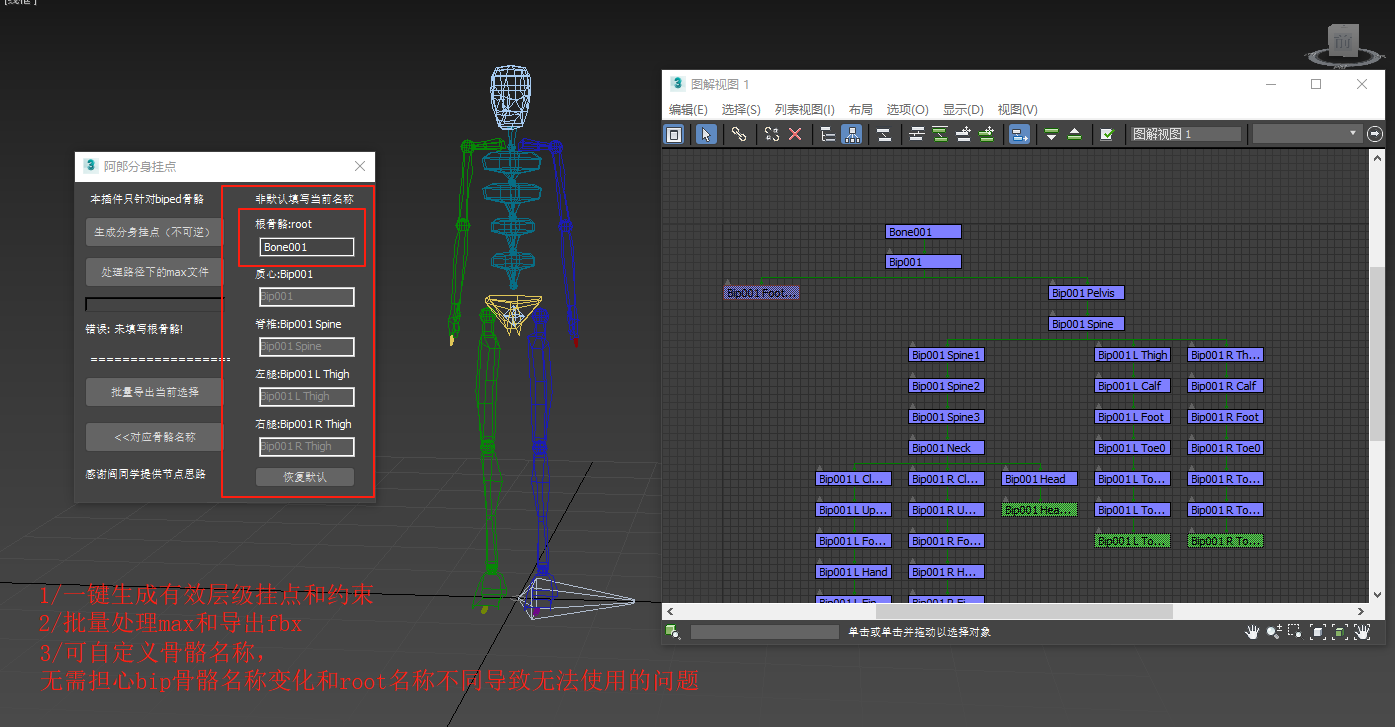Activate the Select arrow tool

pyautogui.click(x=706, y=134)
